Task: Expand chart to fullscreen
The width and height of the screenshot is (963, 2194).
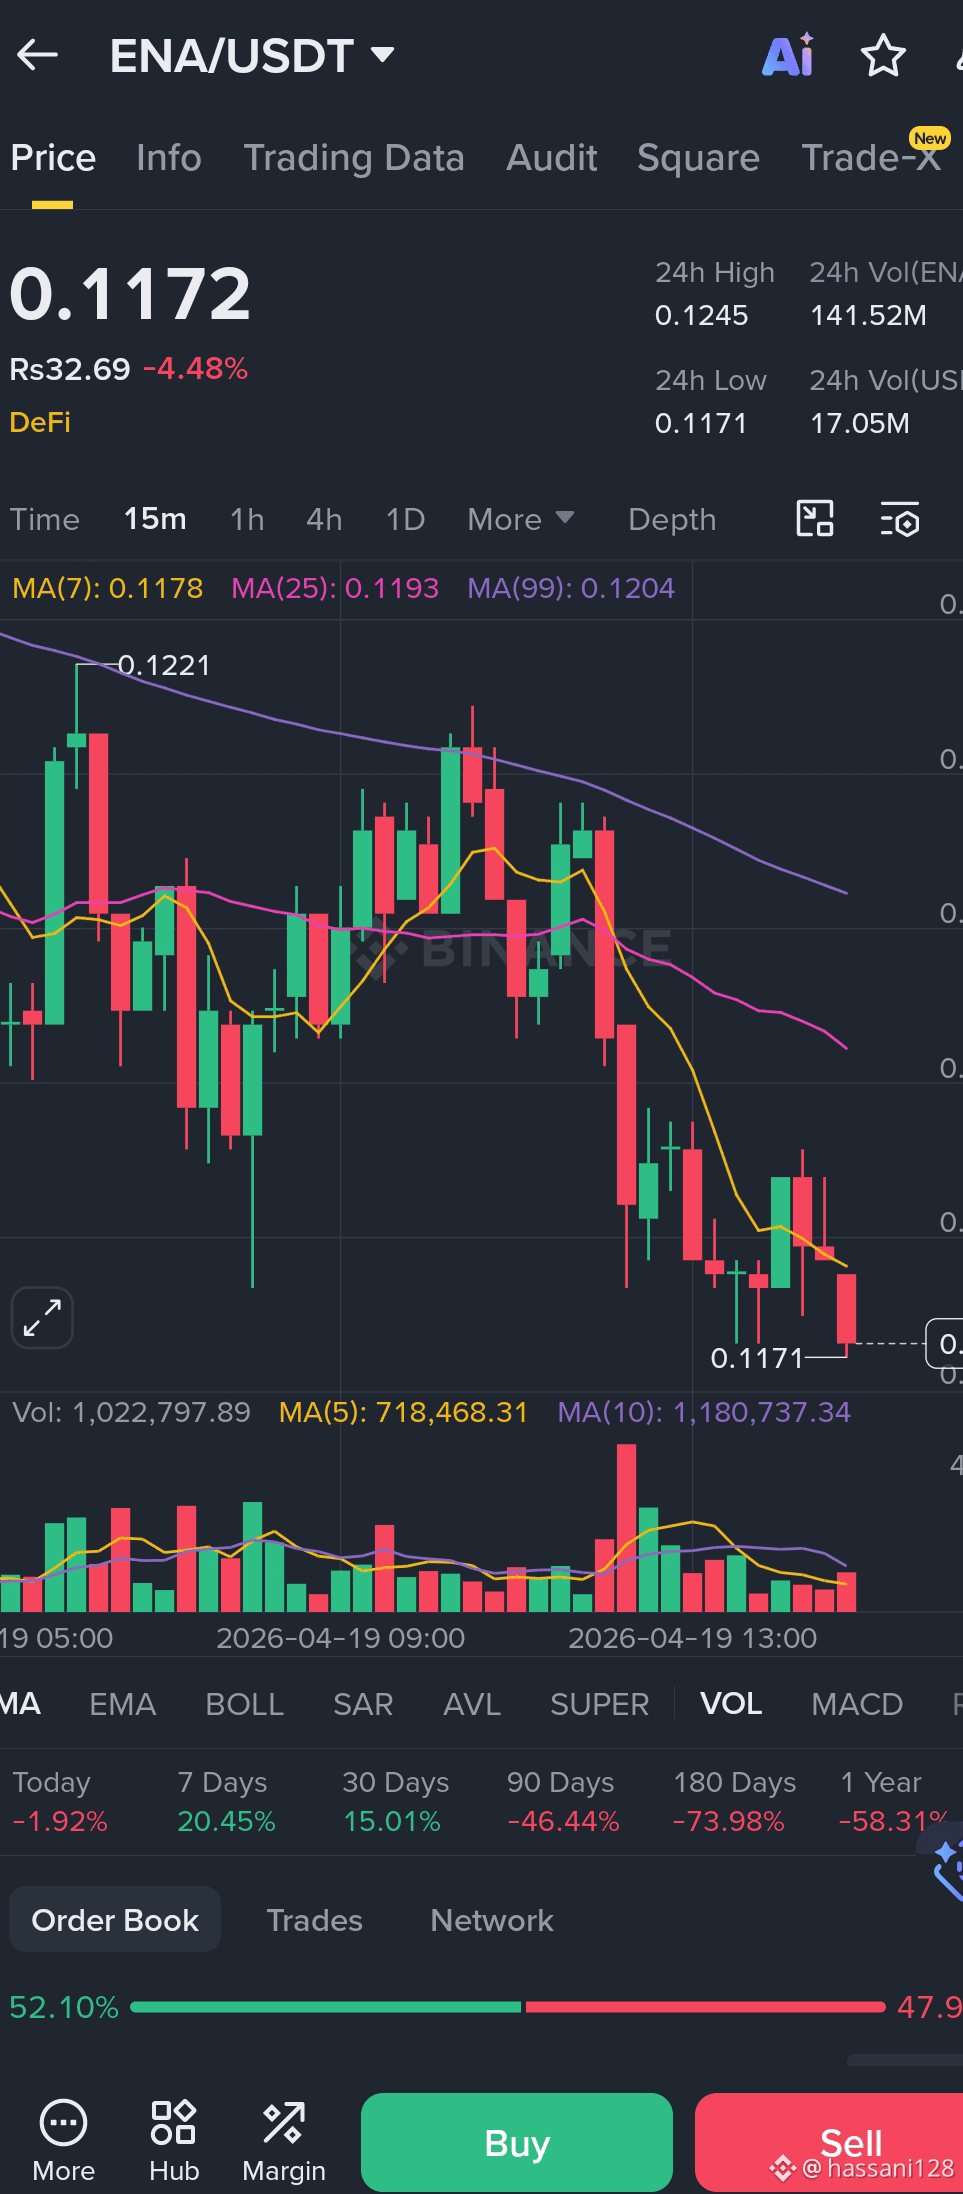Action: pos(42,1317)
